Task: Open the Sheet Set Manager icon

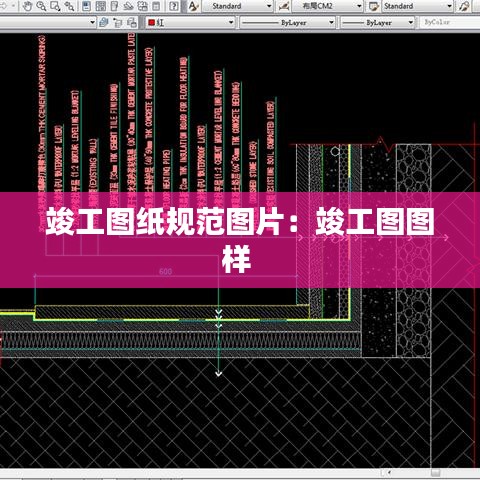Action: 128,6
